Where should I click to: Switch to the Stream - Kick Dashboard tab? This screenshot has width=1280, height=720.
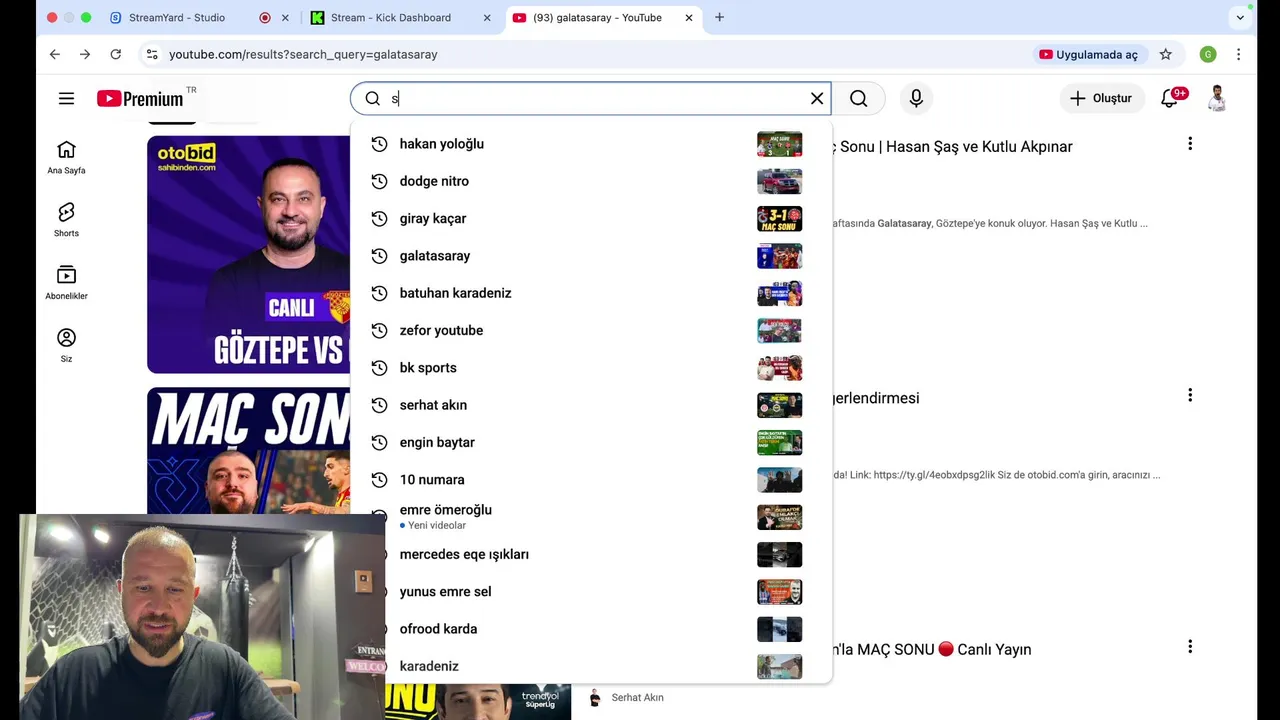coord(390,17)
